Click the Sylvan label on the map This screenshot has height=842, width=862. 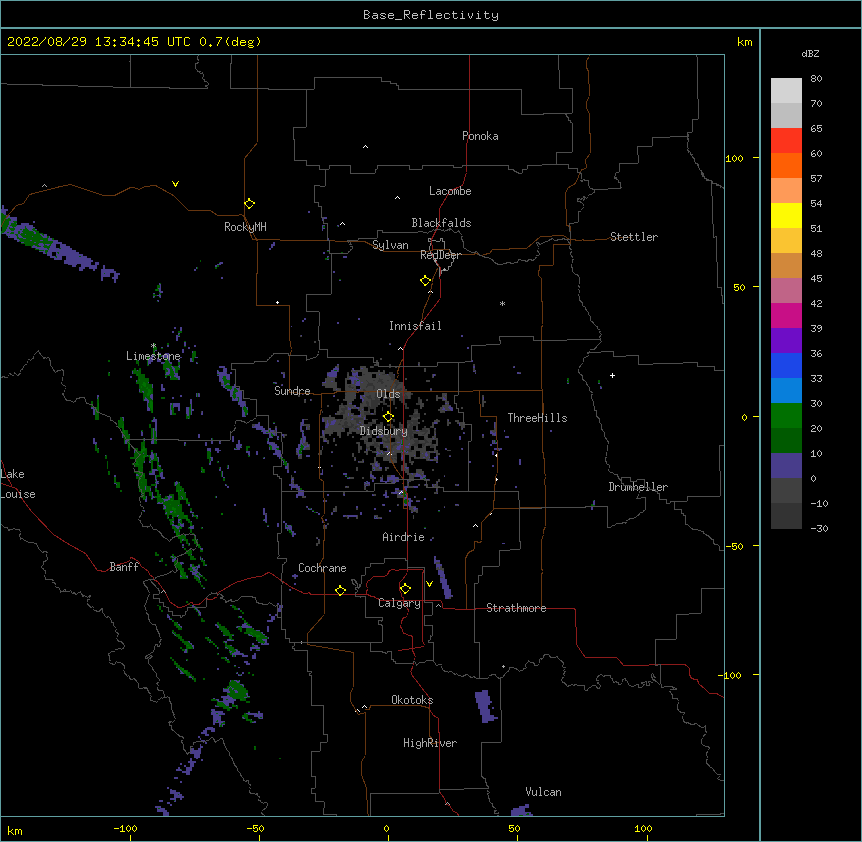tap(390, 245)
